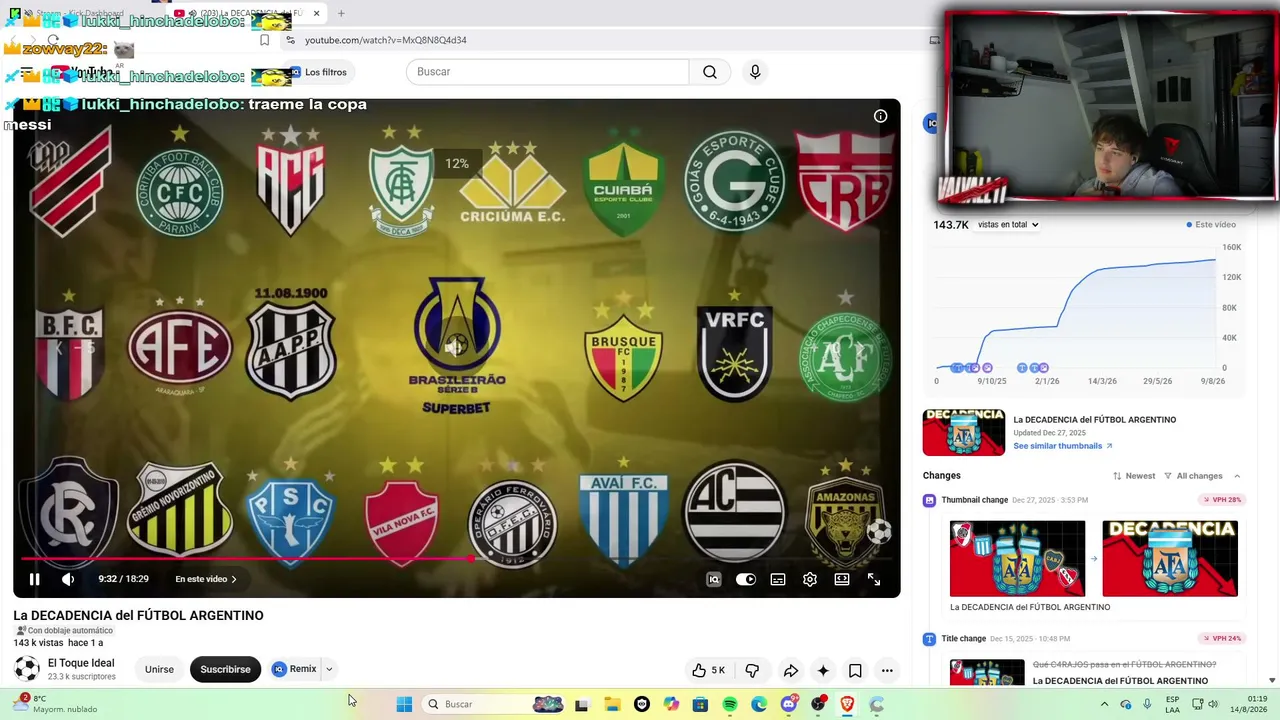Open 'Los filtros' in the YouTube header

[318, 72]
